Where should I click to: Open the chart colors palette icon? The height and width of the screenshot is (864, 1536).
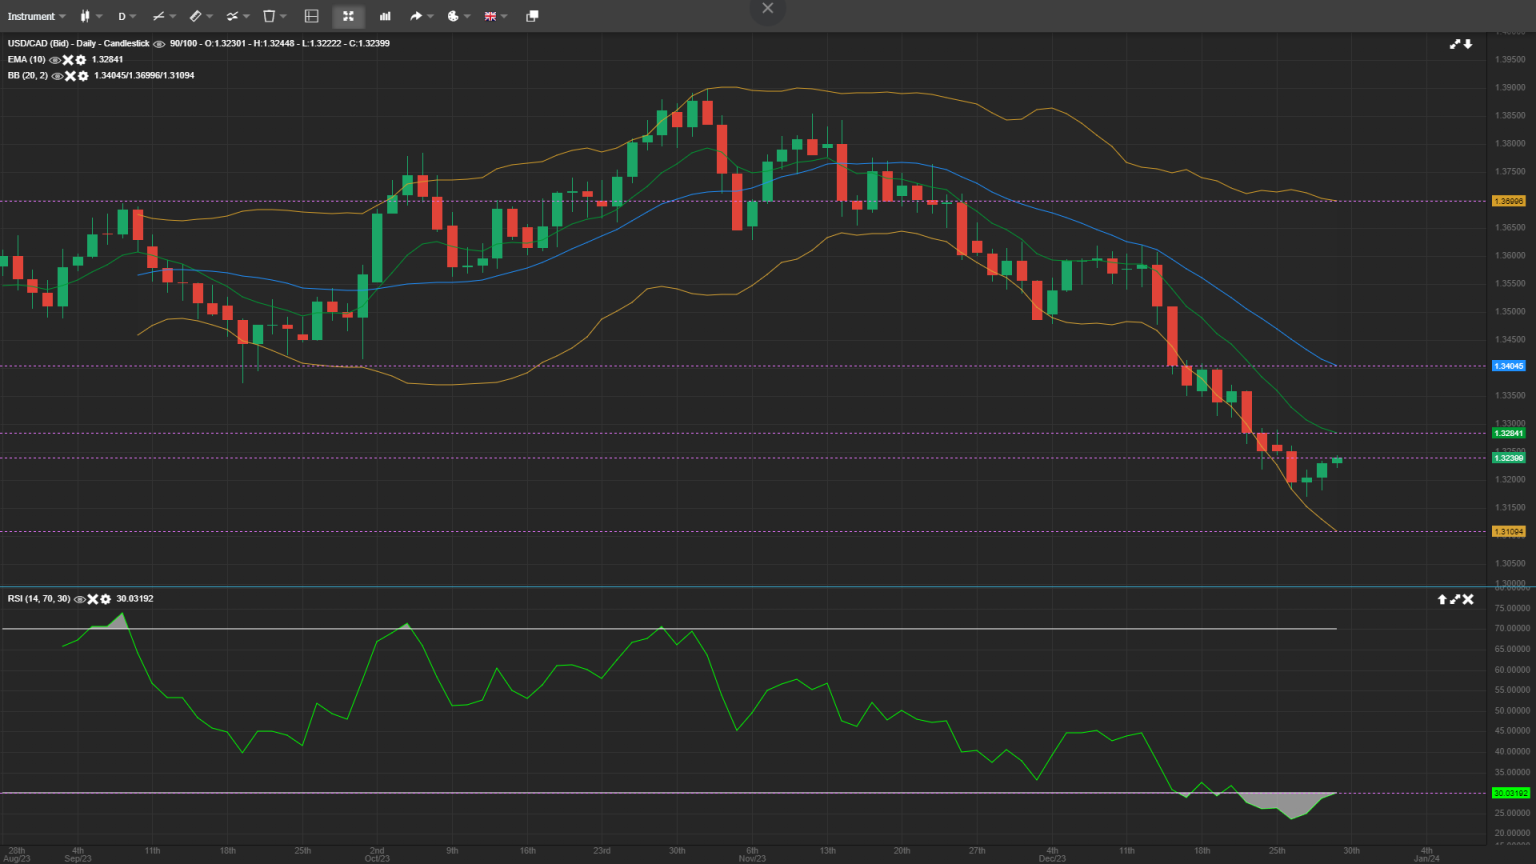[453, 16]
